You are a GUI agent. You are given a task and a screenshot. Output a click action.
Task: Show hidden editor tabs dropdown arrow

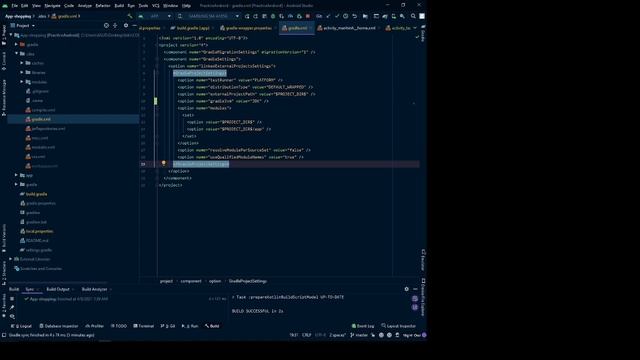[415, 28]
